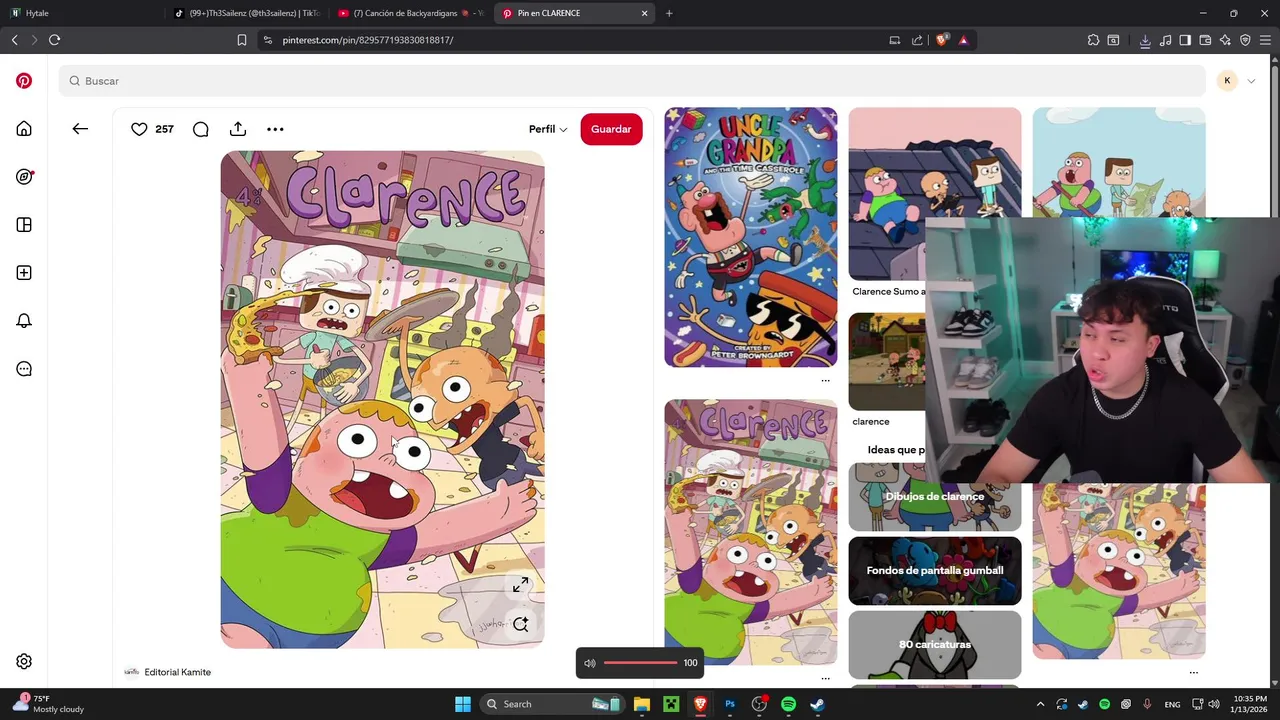
Task: Open the Windows Start button
Action: click(463, 704)
